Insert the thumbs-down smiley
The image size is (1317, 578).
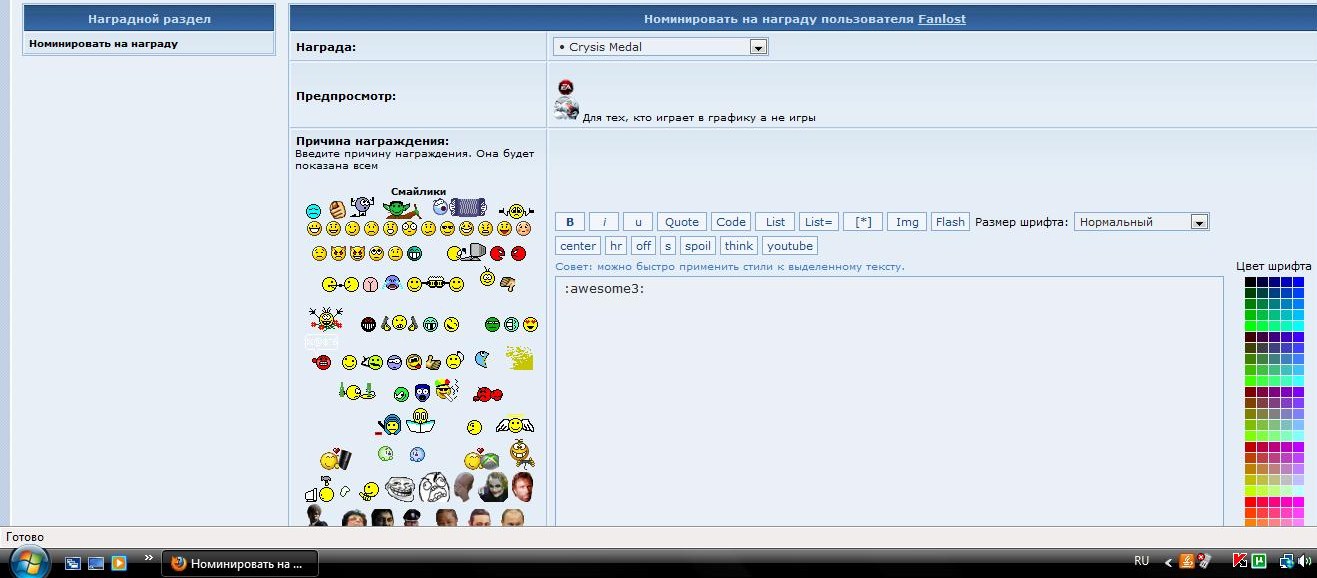(x=507, y=283)
